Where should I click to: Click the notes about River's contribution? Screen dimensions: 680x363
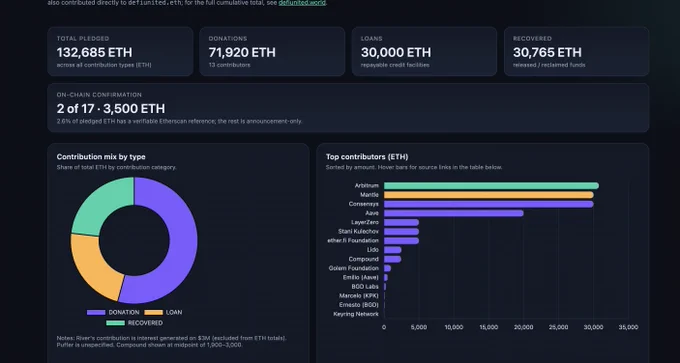(171, 342)
